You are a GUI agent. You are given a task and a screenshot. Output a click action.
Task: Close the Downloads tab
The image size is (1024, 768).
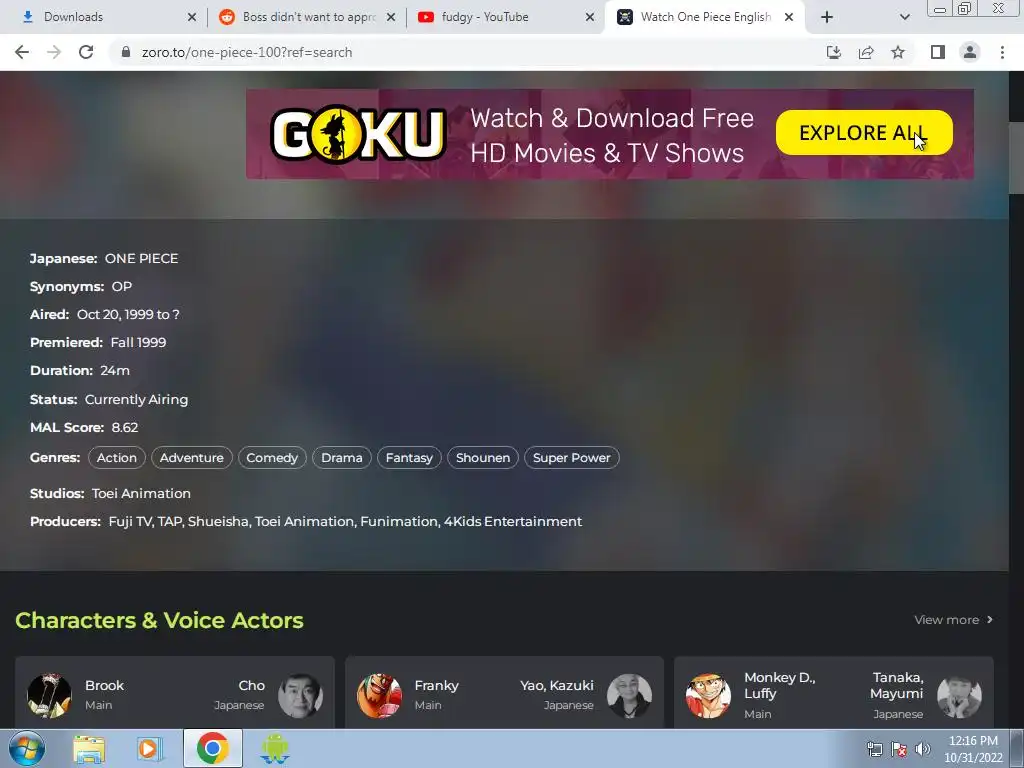click(x=191, y=17)
